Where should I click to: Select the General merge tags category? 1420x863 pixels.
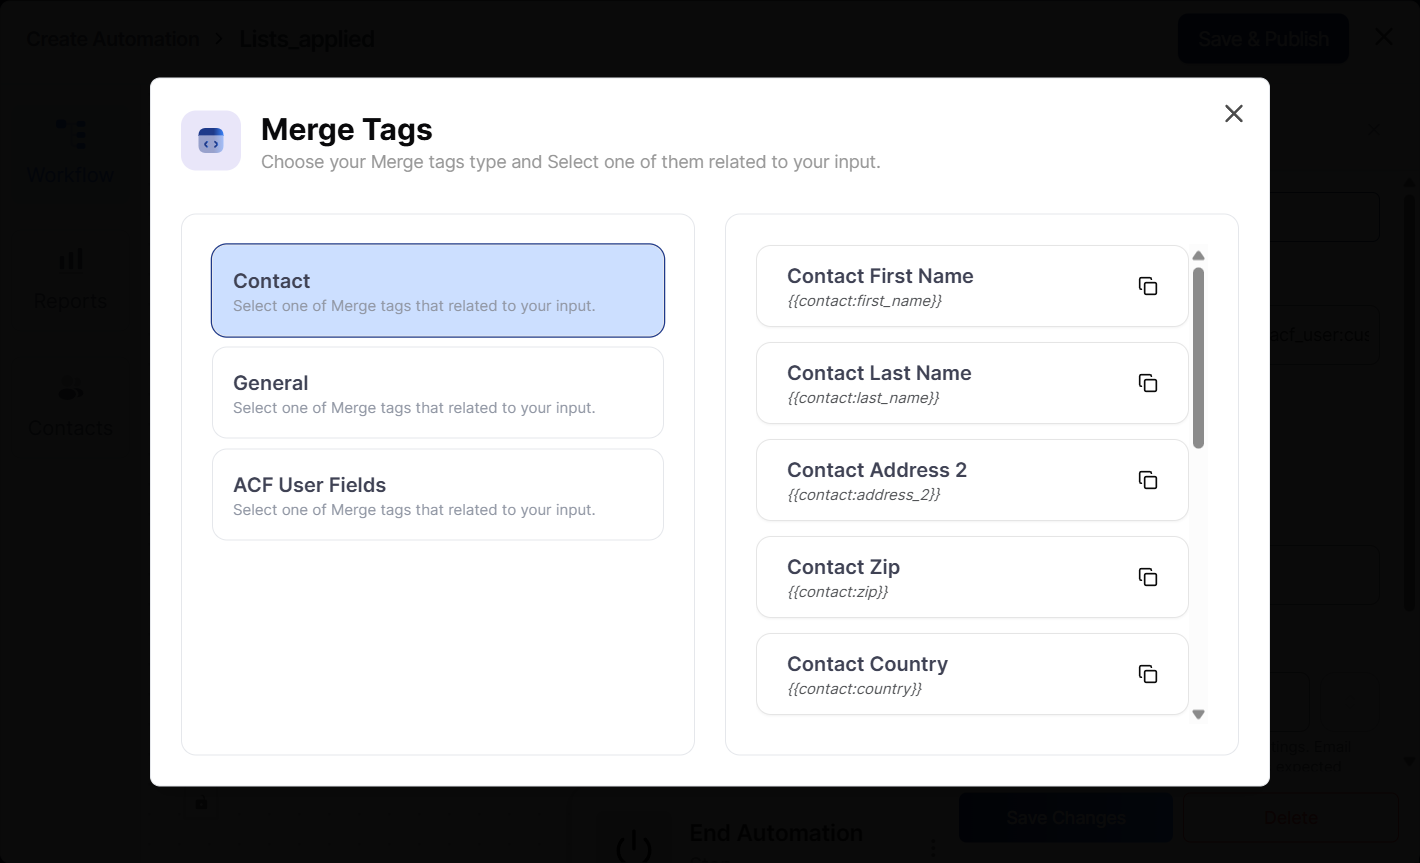(437, 392)
